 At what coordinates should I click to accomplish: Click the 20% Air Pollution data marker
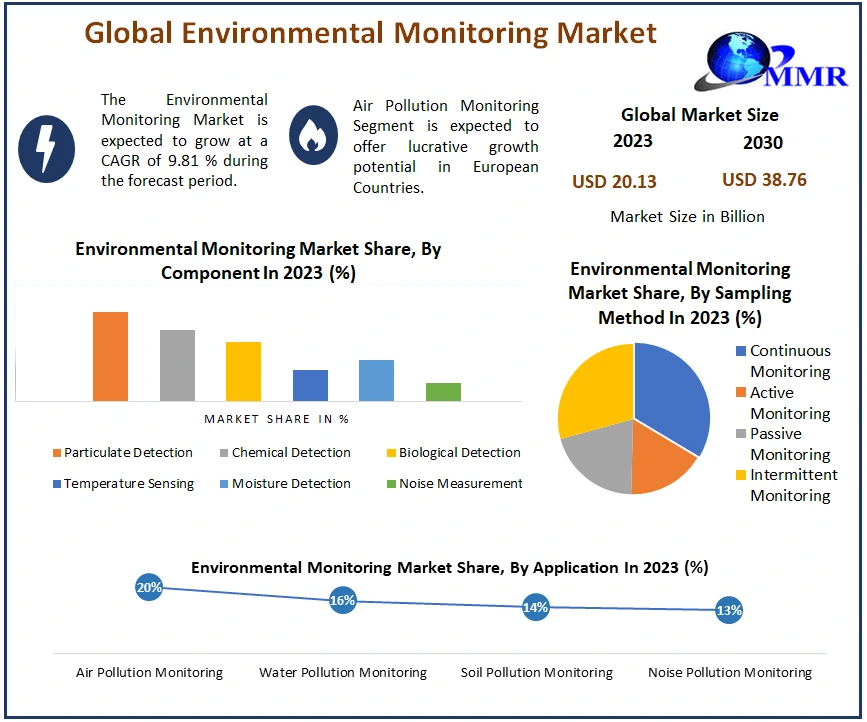click(149, 588)
